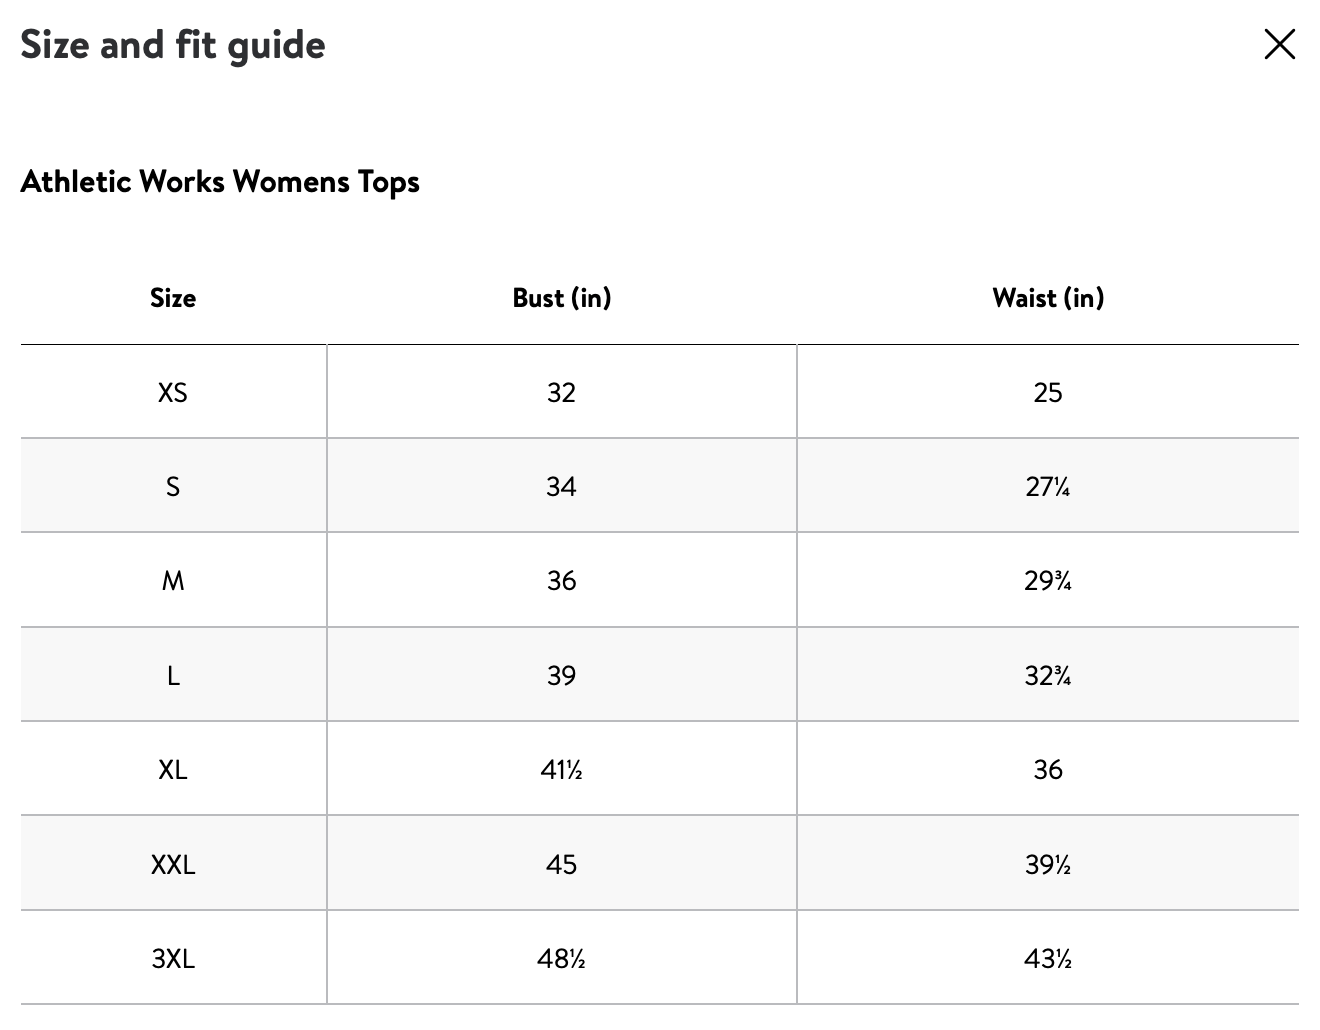The image size is (1320, 1030).
Task: Select the 3XL size row label
Action: click(173, 959)
